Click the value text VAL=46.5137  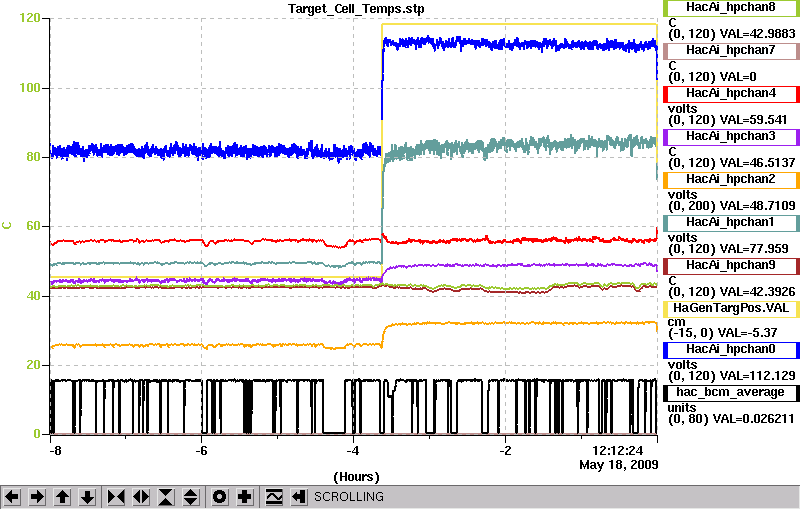(x=757, y=163)
